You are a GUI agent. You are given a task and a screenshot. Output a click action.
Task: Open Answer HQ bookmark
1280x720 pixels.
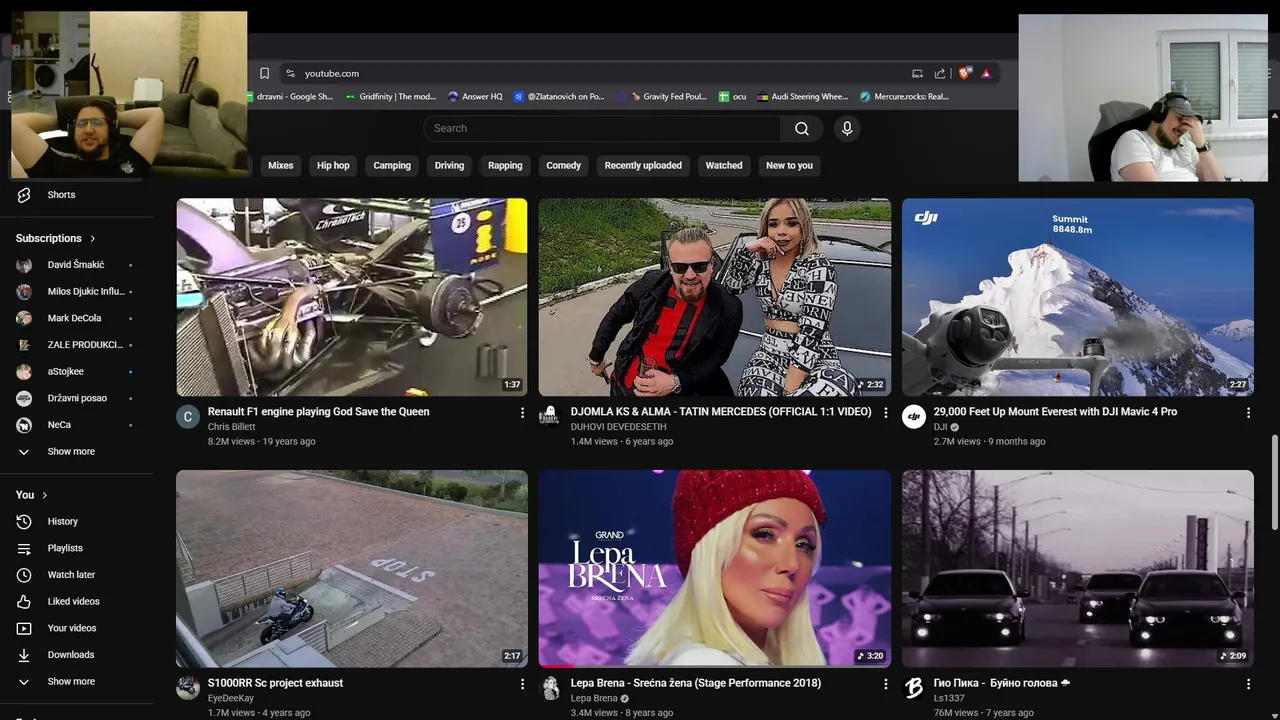coord(475,97)
